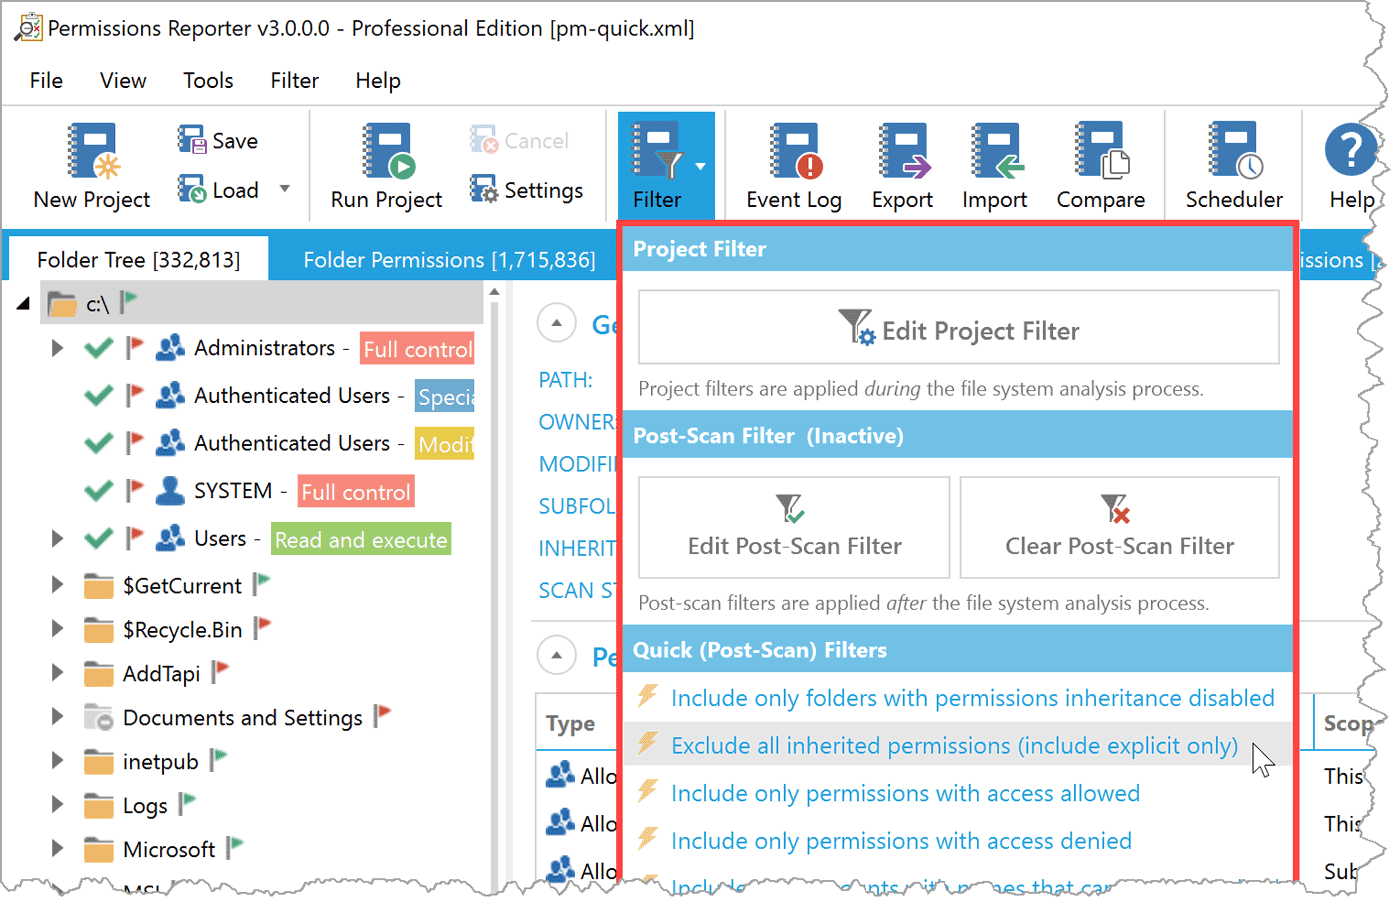
Task: Open the Filter menu in menu bar
Action: click(x=294, y=81)
